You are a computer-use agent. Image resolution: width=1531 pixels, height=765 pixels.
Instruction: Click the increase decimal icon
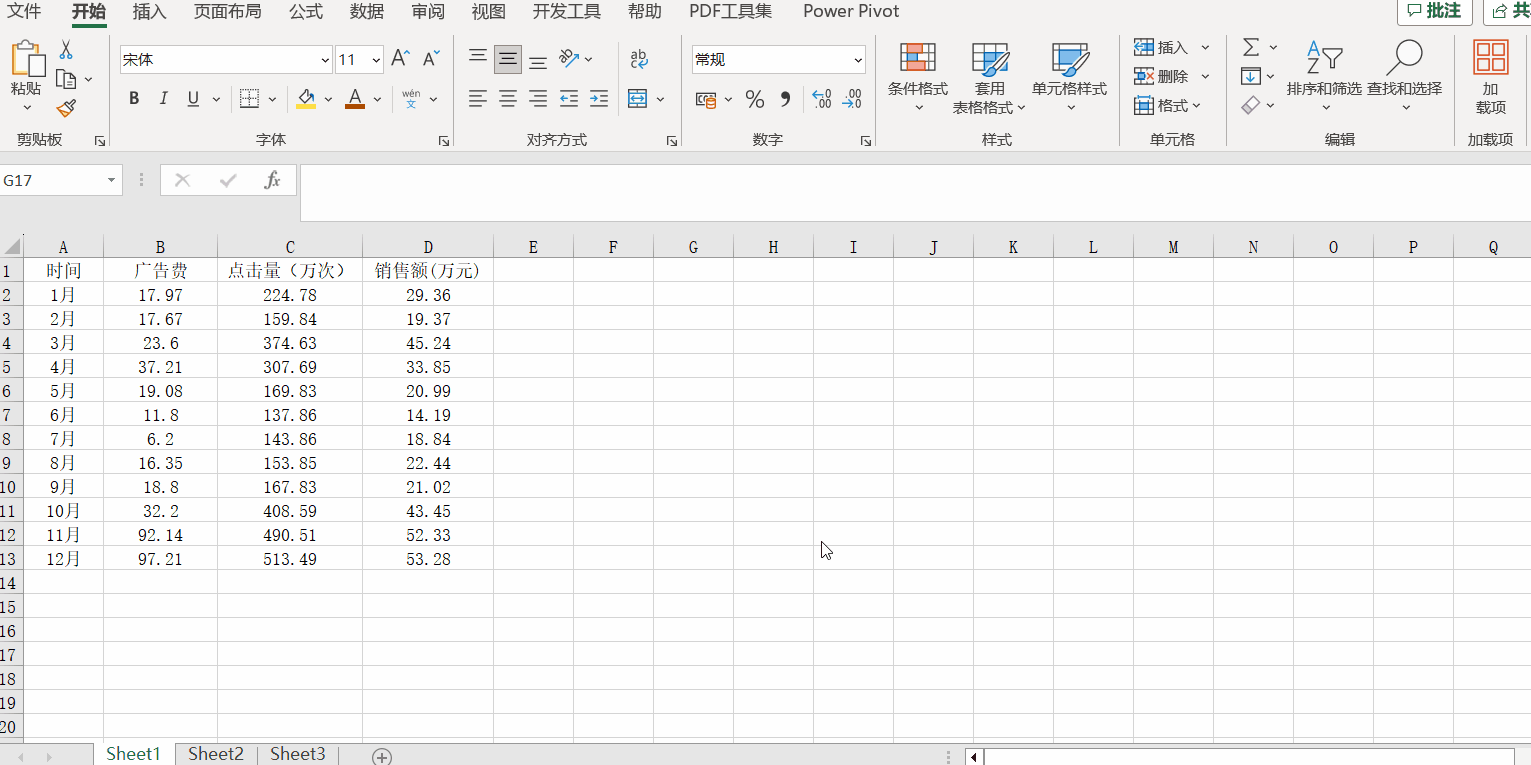pyautogui.click(x=821, y=99)
